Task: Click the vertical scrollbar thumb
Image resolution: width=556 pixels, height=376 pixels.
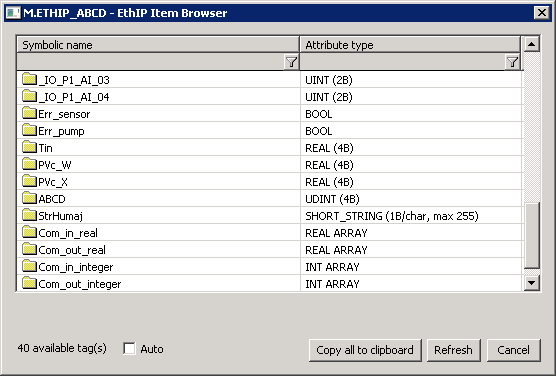Action: [531, 235]
